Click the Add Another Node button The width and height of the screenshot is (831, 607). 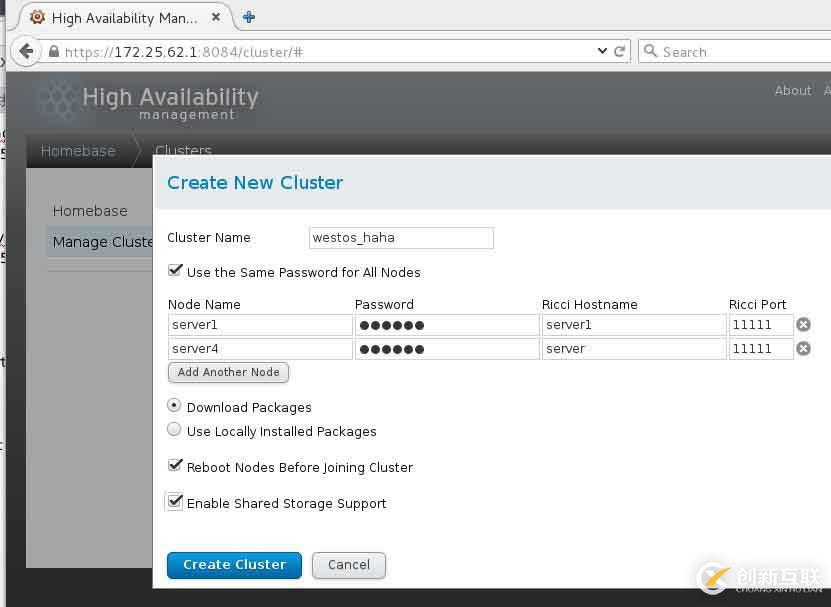click(228, 372)
